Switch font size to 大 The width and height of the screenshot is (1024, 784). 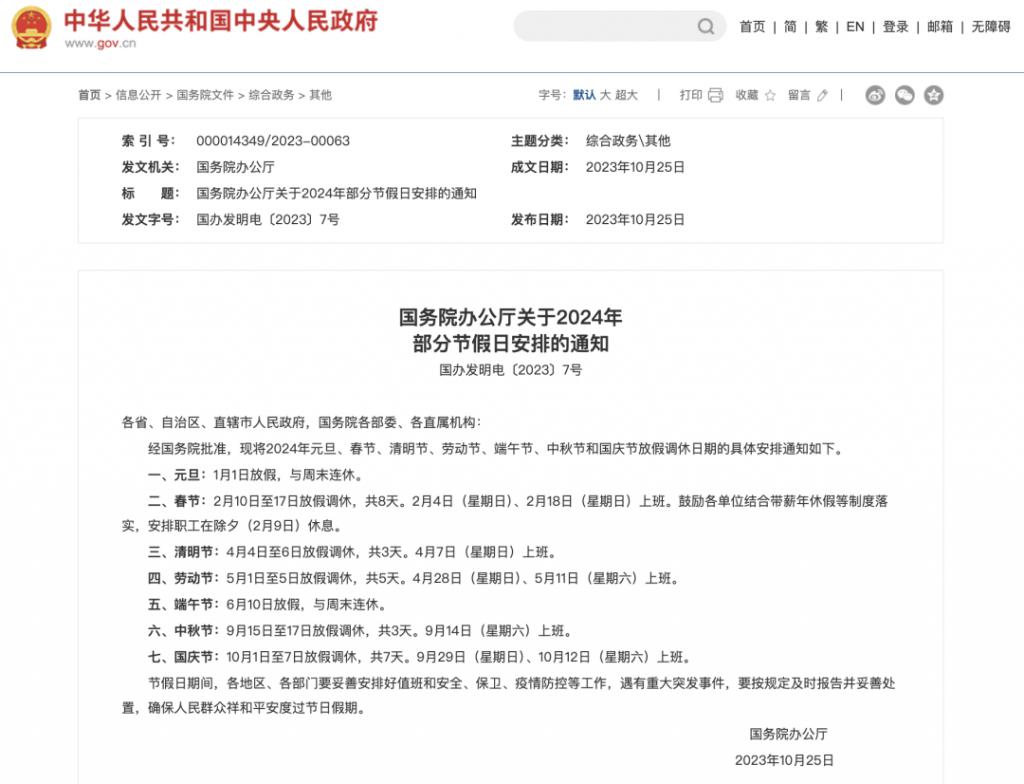[605, 95]
